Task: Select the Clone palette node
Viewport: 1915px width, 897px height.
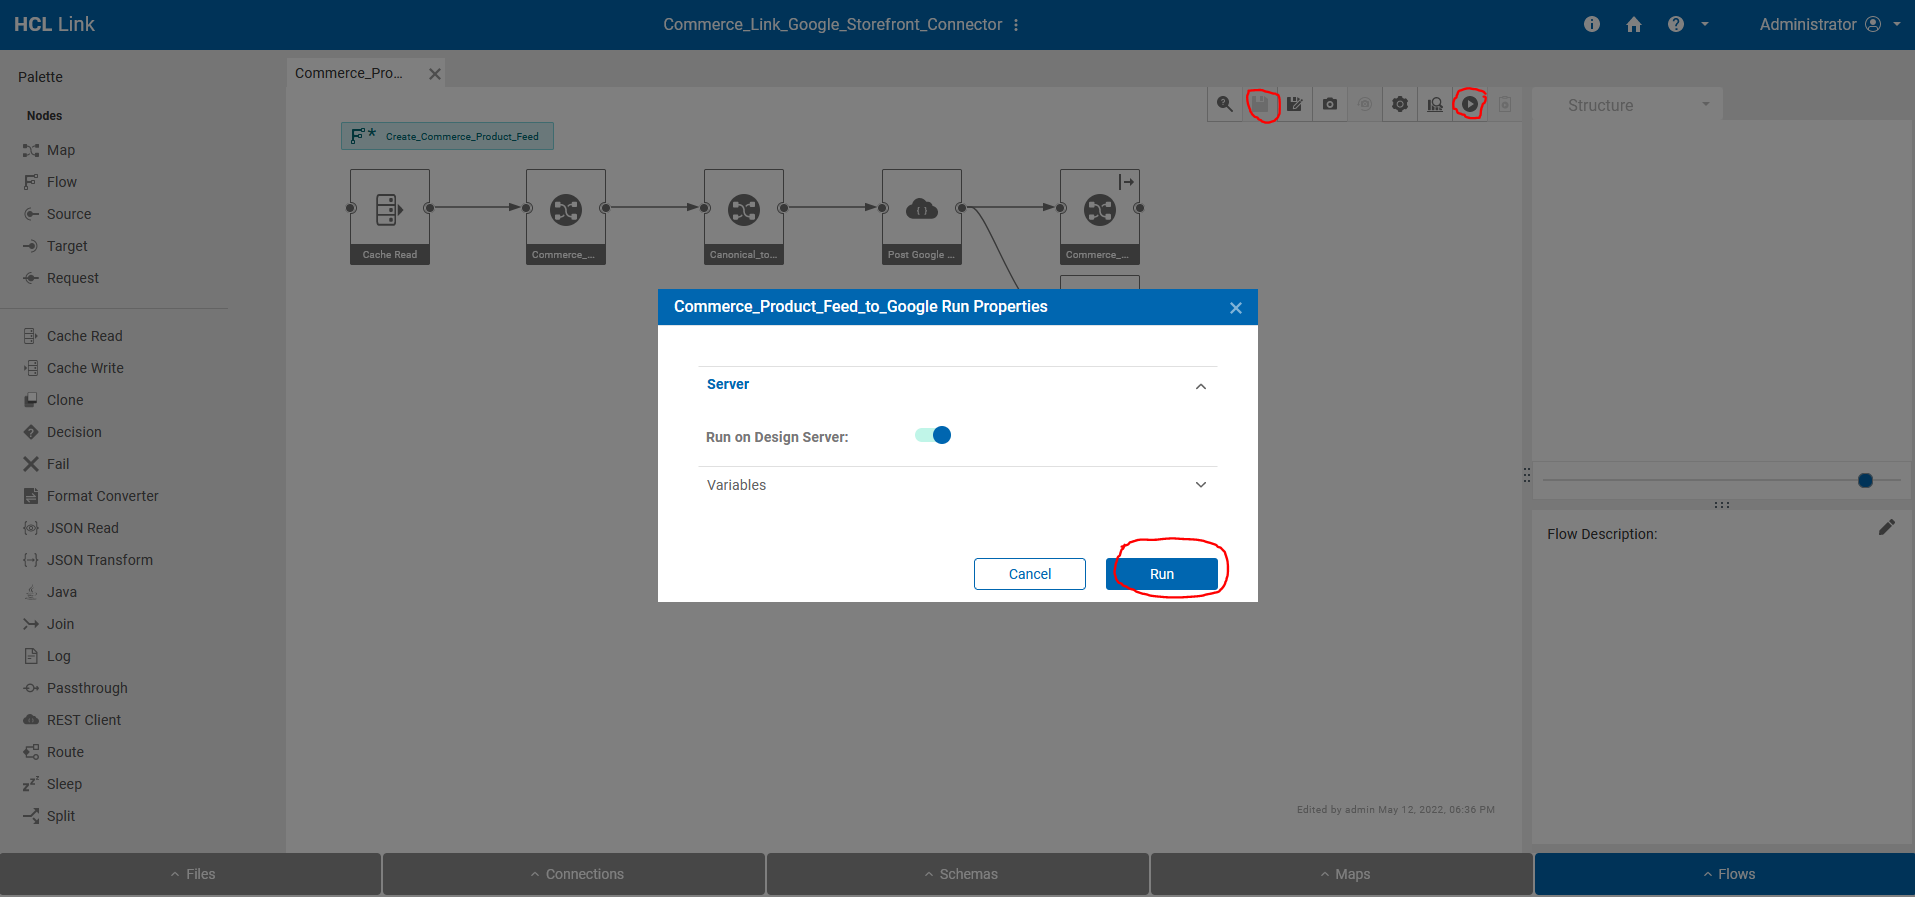Action: coord(53,400)
